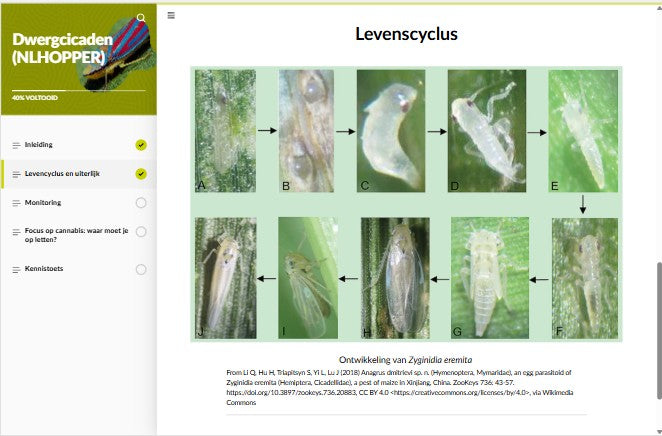Click empty status circle for Focus op cannabis
662x436 pixels.
point(141,232)
